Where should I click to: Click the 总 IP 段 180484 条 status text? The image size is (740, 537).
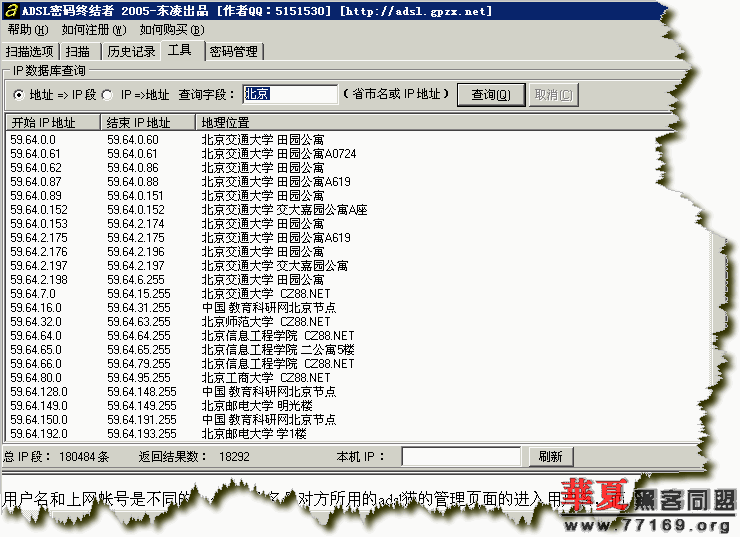click(x=56, y=457)
